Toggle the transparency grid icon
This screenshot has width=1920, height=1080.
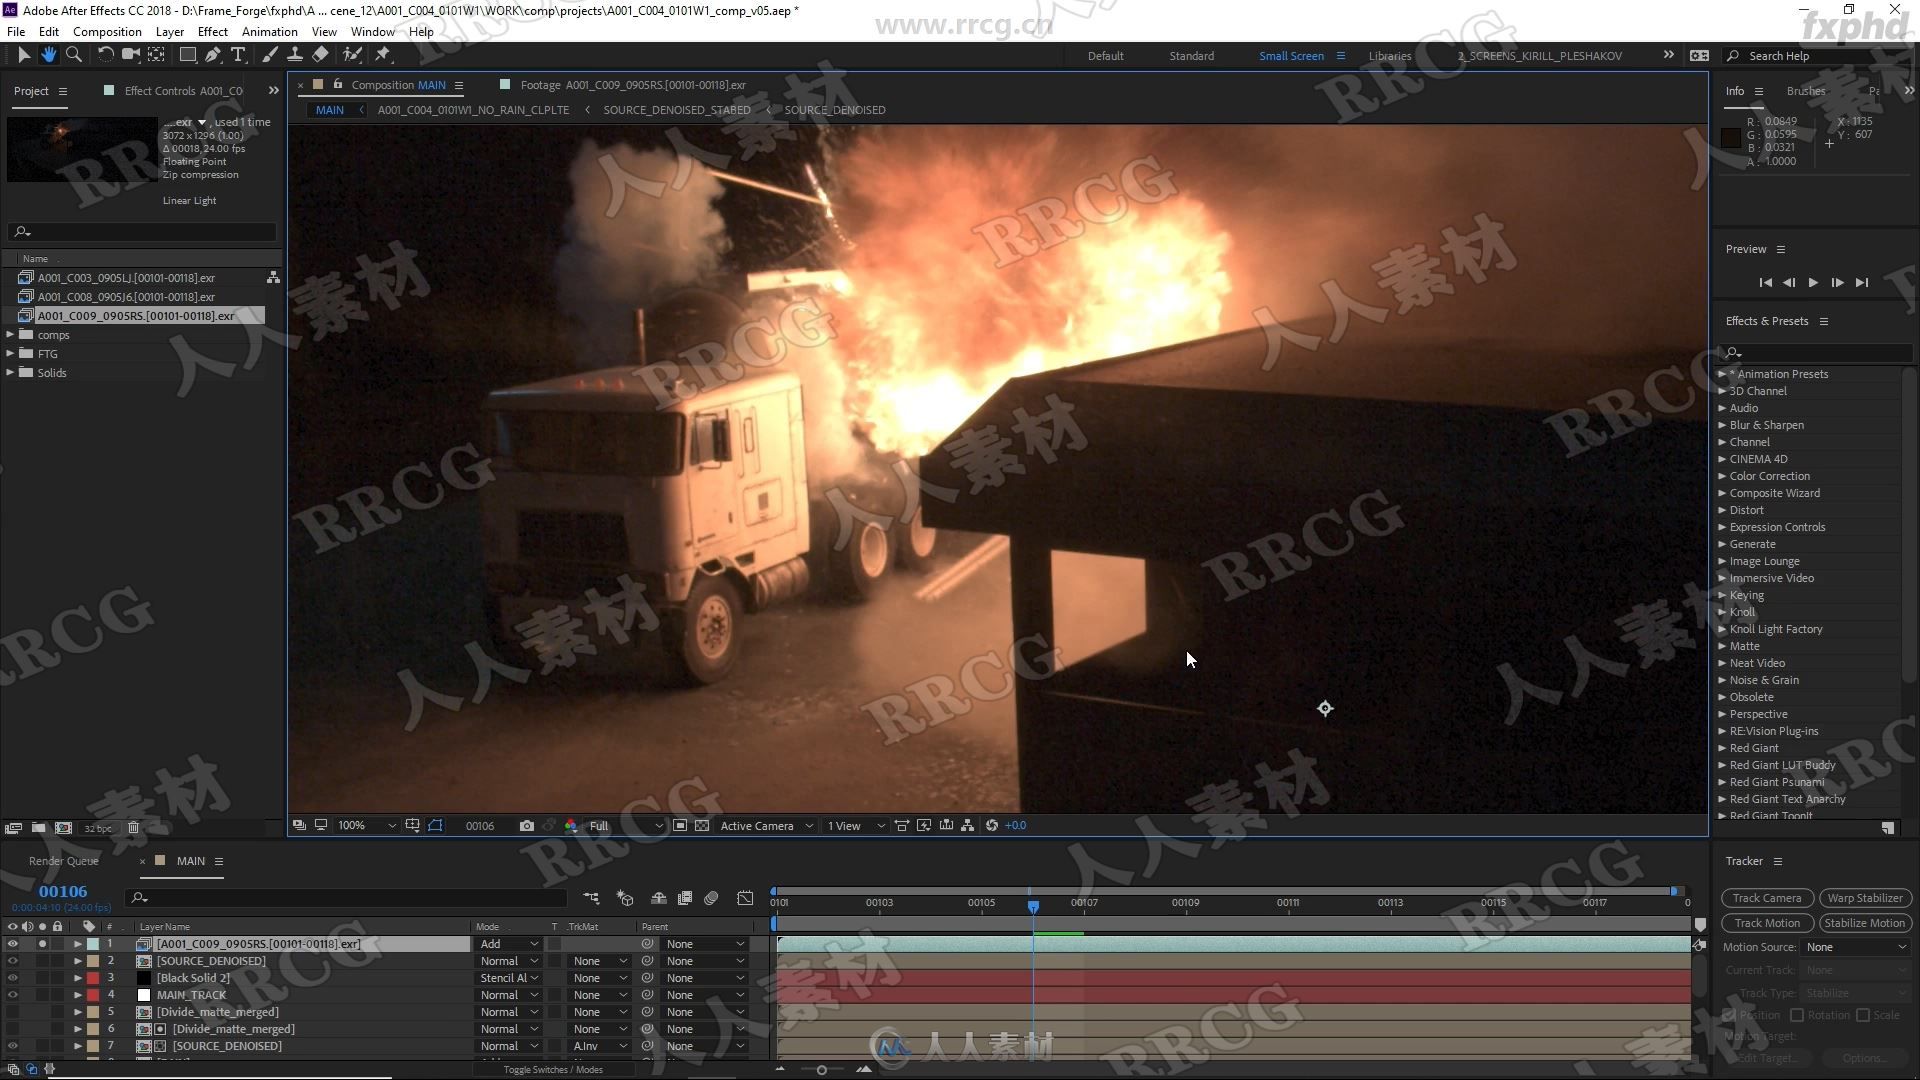pos(702,826)
